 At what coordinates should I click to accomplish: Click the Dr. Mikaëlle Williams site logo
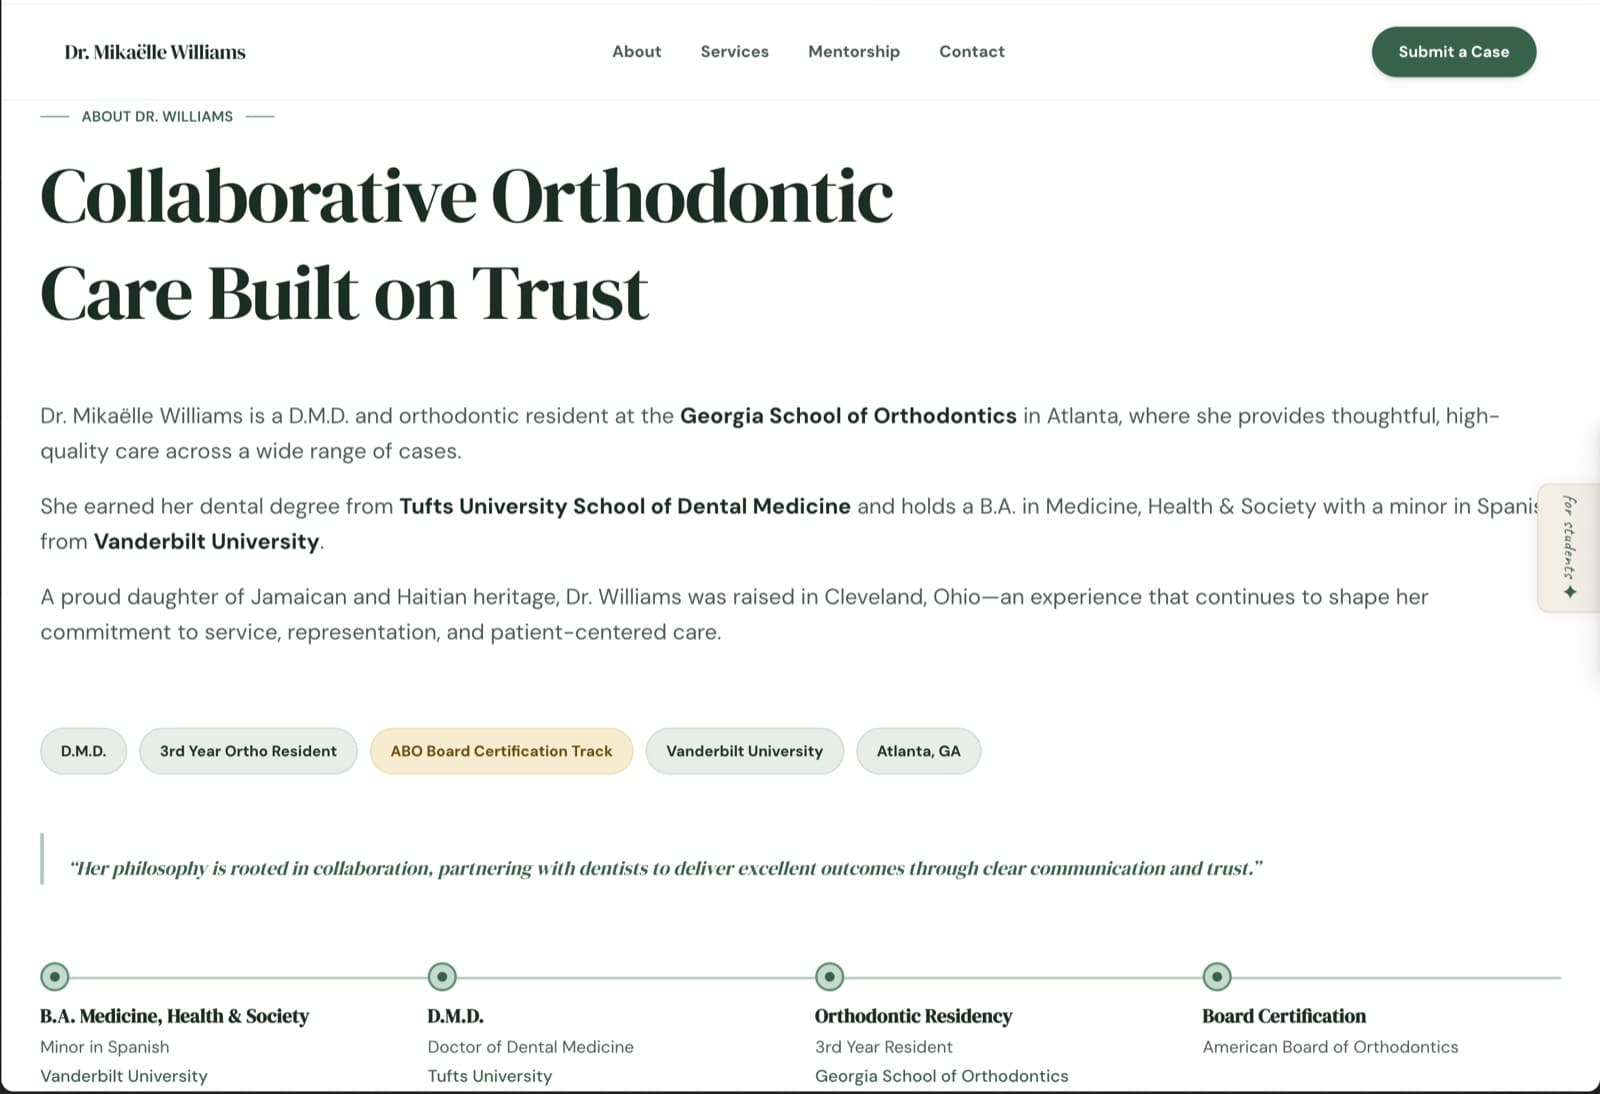click(x=155, y=52)
